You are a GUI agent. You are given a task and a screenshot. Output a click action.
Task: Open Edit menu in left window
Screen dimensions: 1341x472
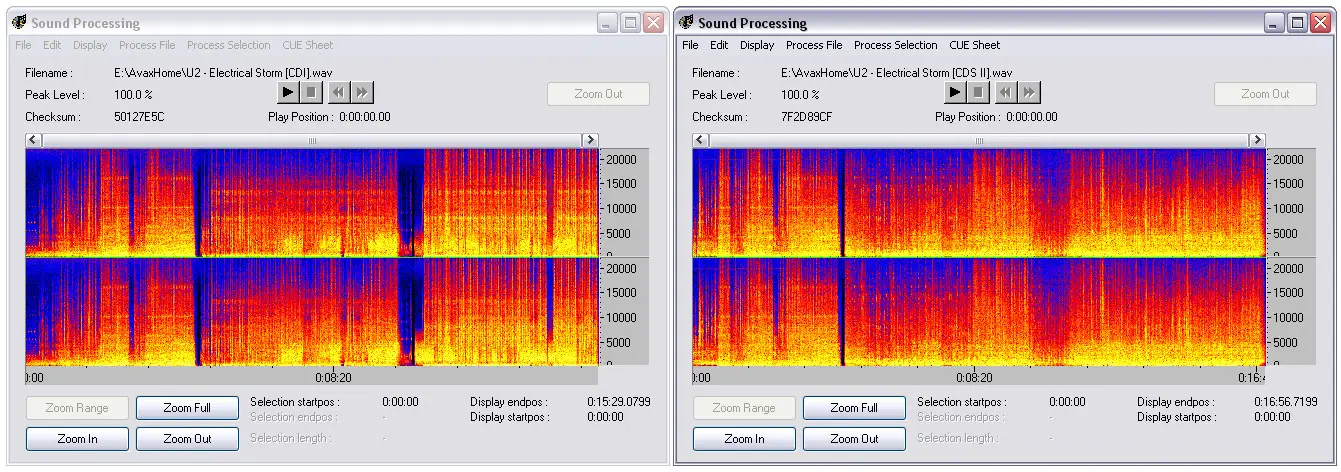[x=52, y=45]
